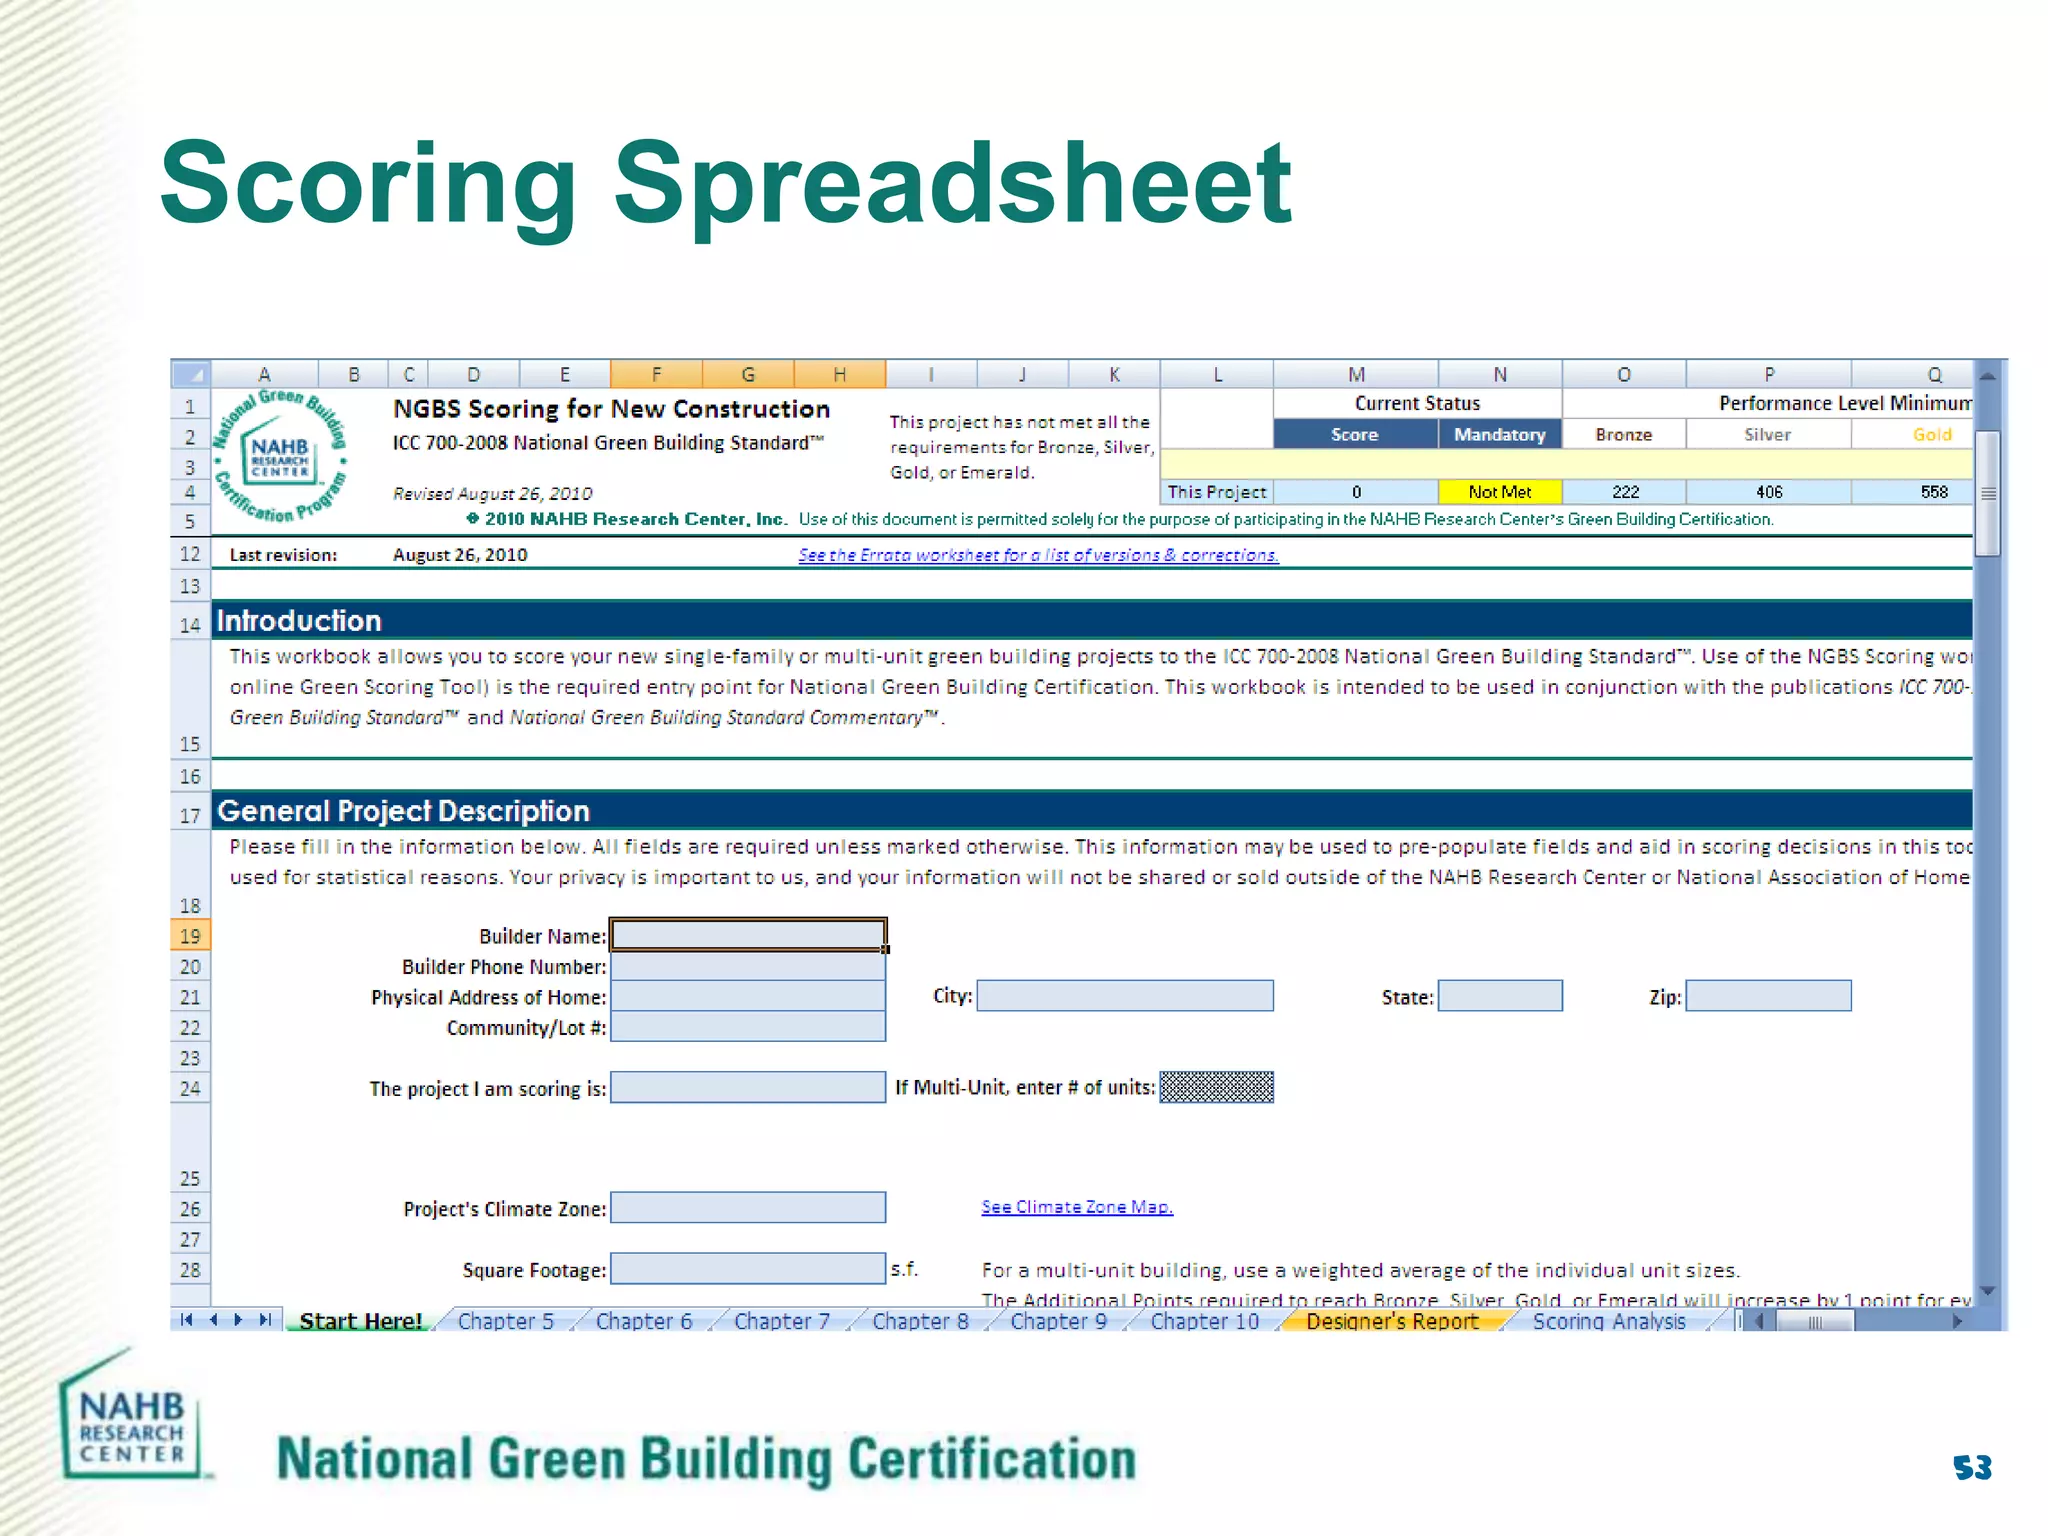Click the Physical Address of Home field
This screenshot has width=2048, height=1536.
[x=748, y=996]
